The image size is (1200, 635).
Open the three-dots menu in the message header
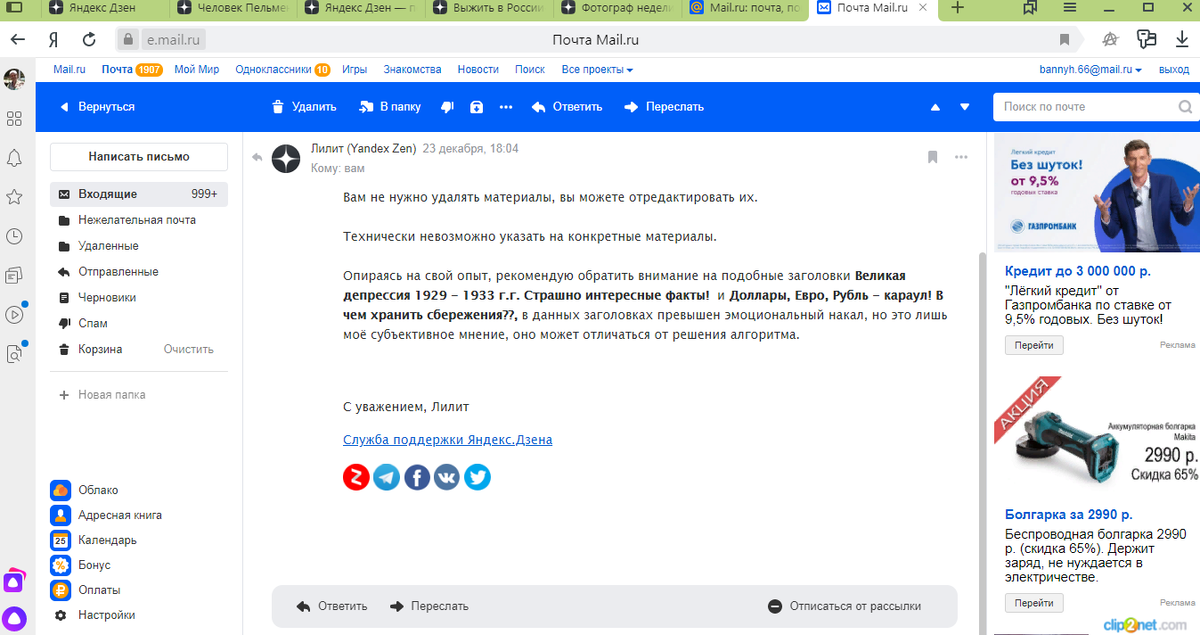tap(961, 157)
